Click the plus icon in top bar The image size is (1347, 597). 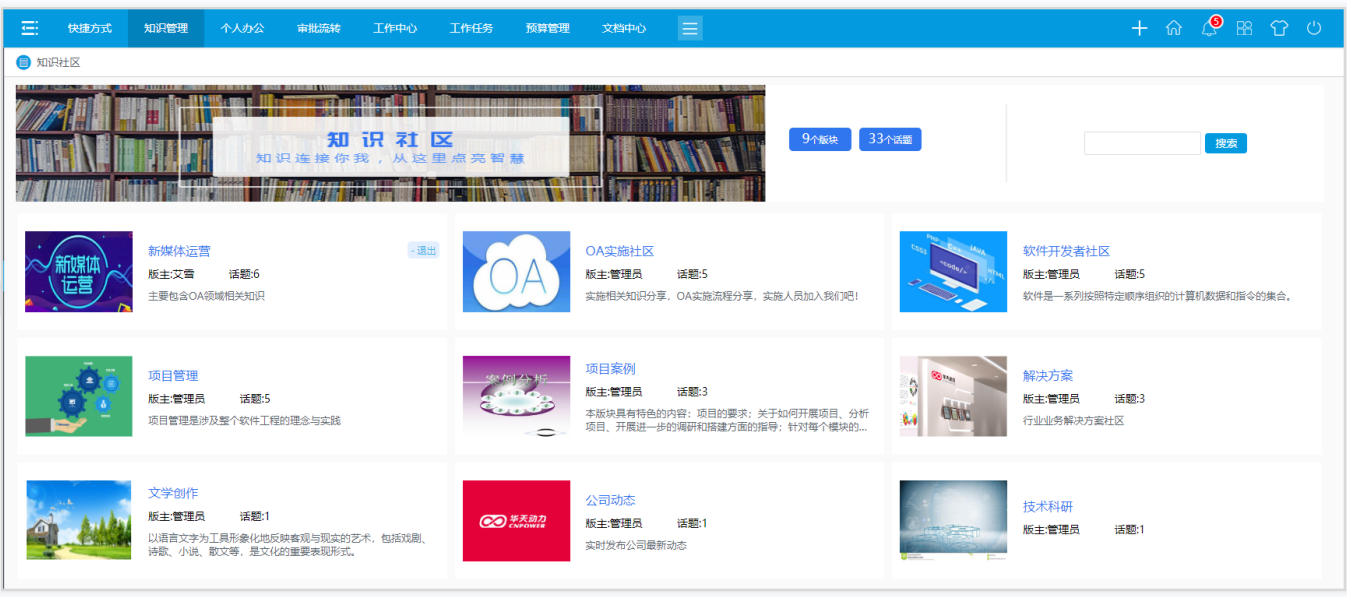click(x=1139, y=28)
